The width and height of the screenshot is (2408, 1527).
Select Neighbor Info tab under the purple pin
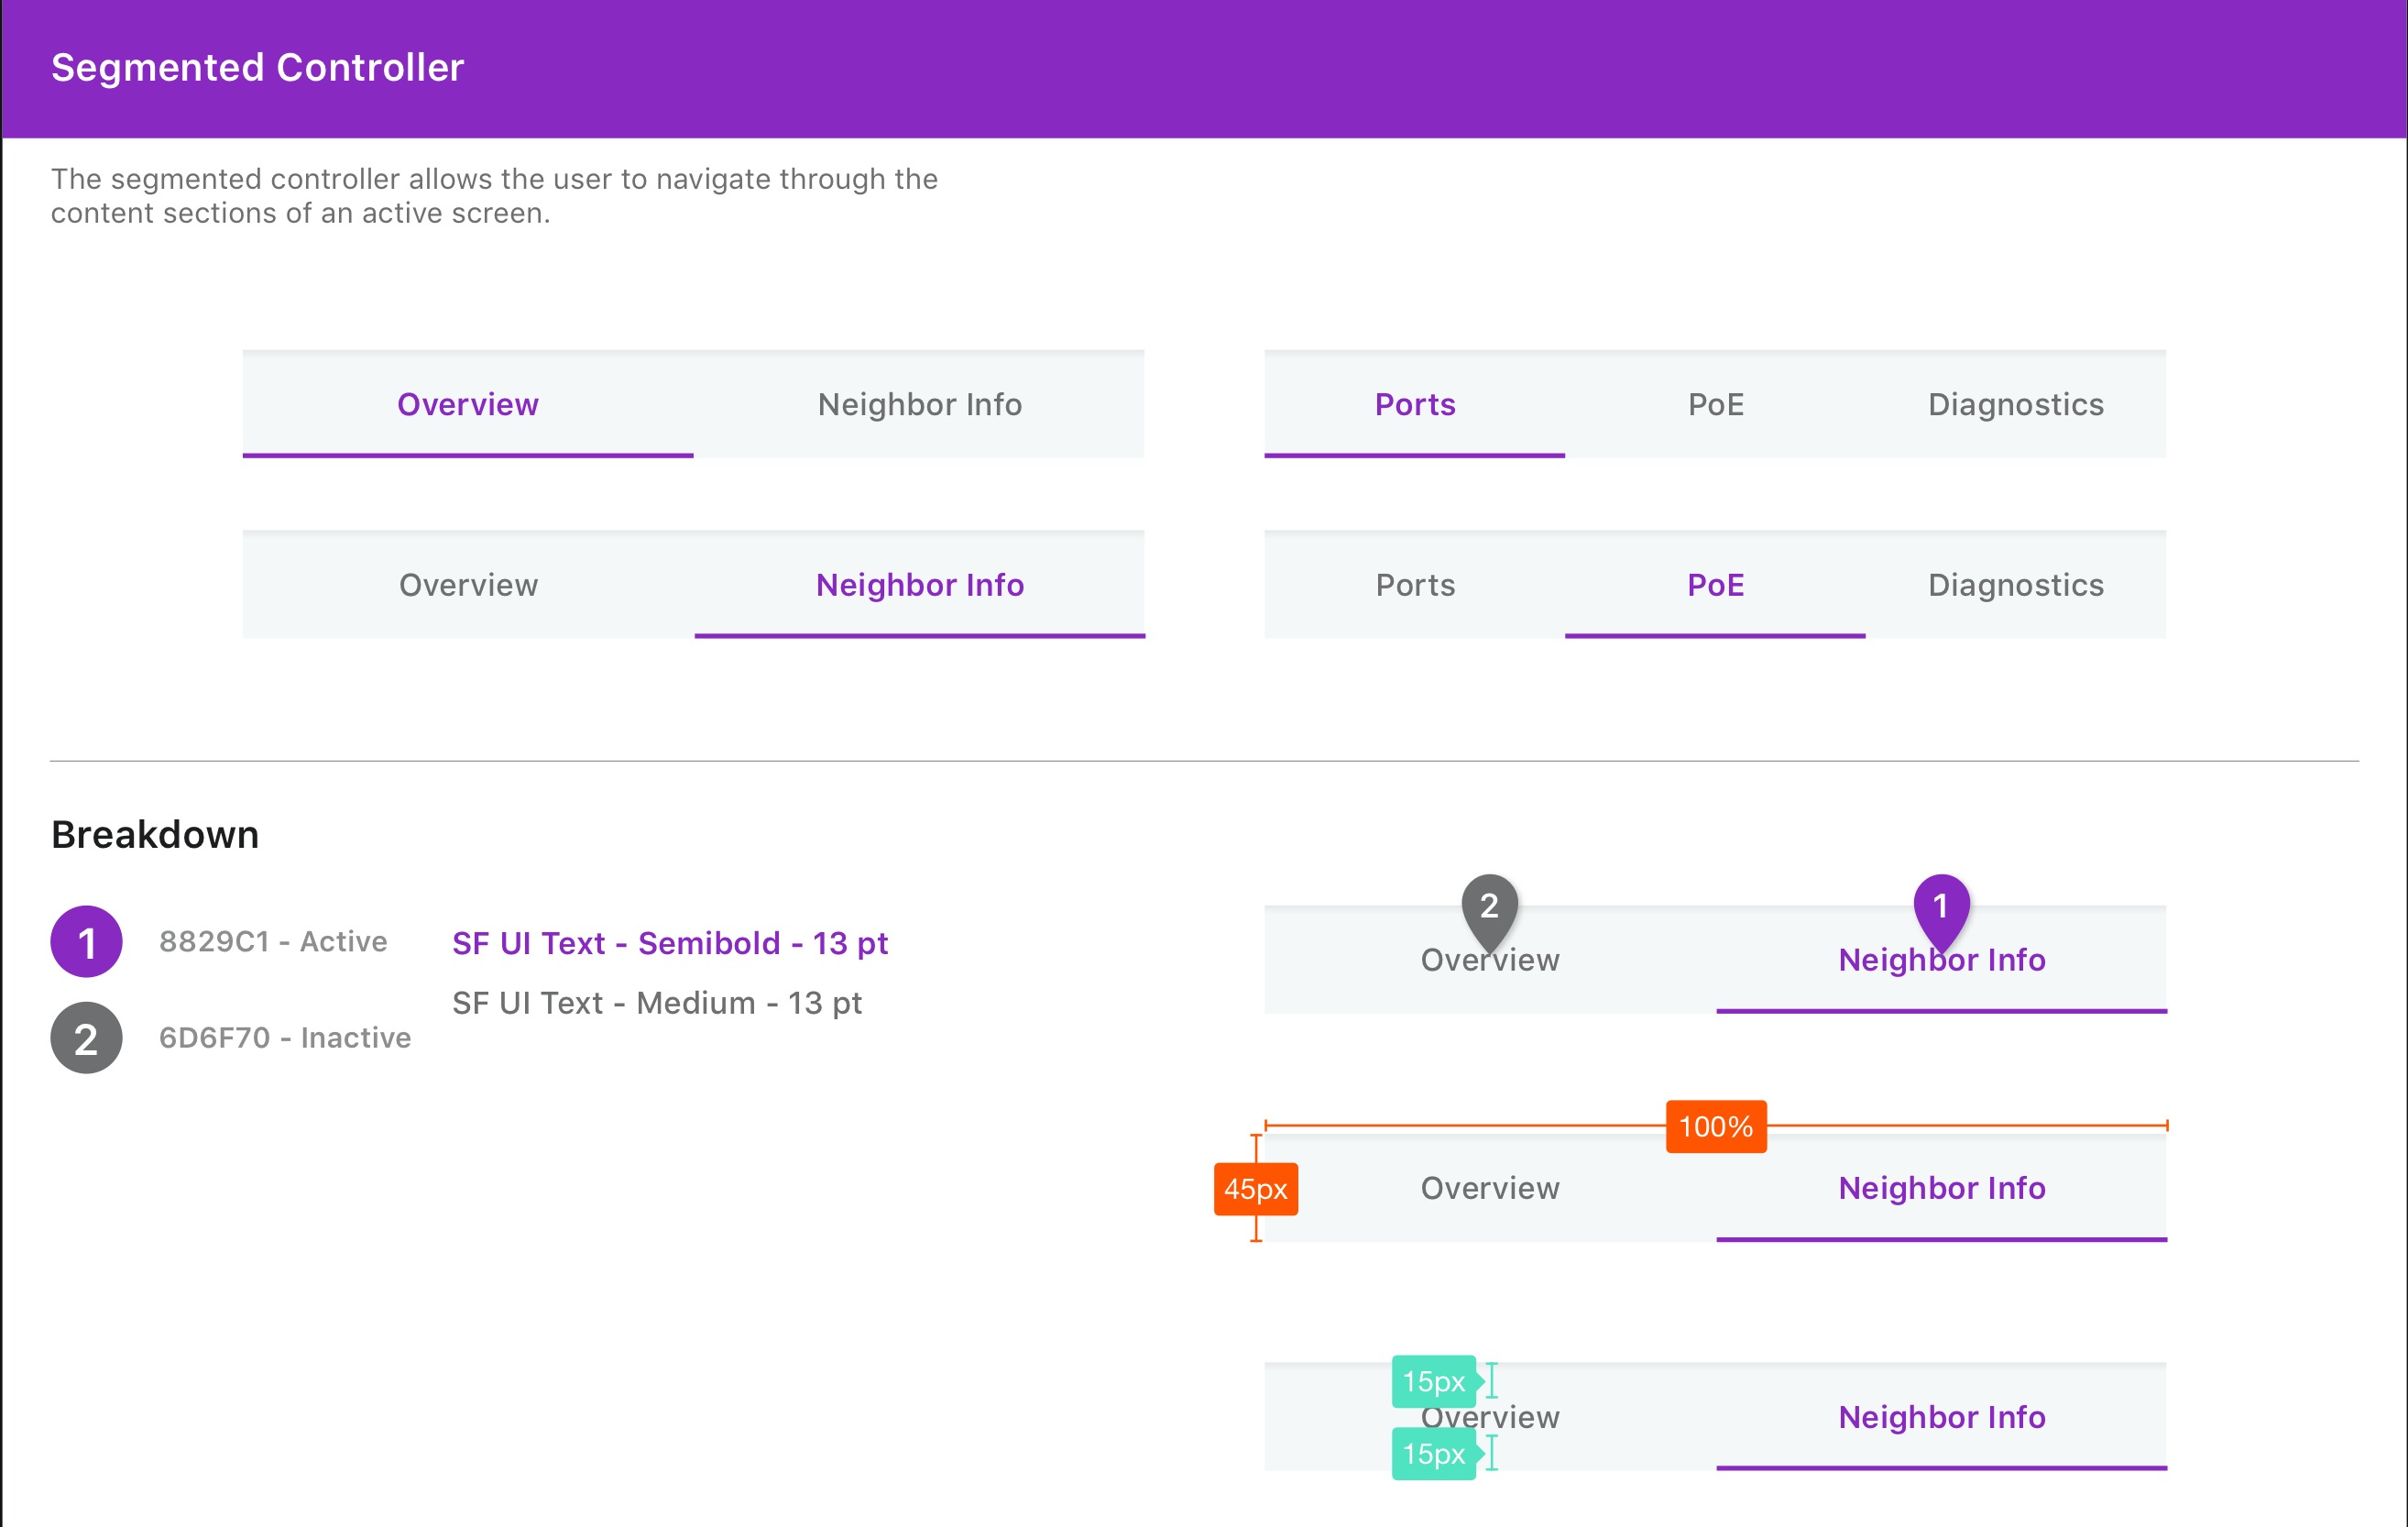tap(1941, 960)
